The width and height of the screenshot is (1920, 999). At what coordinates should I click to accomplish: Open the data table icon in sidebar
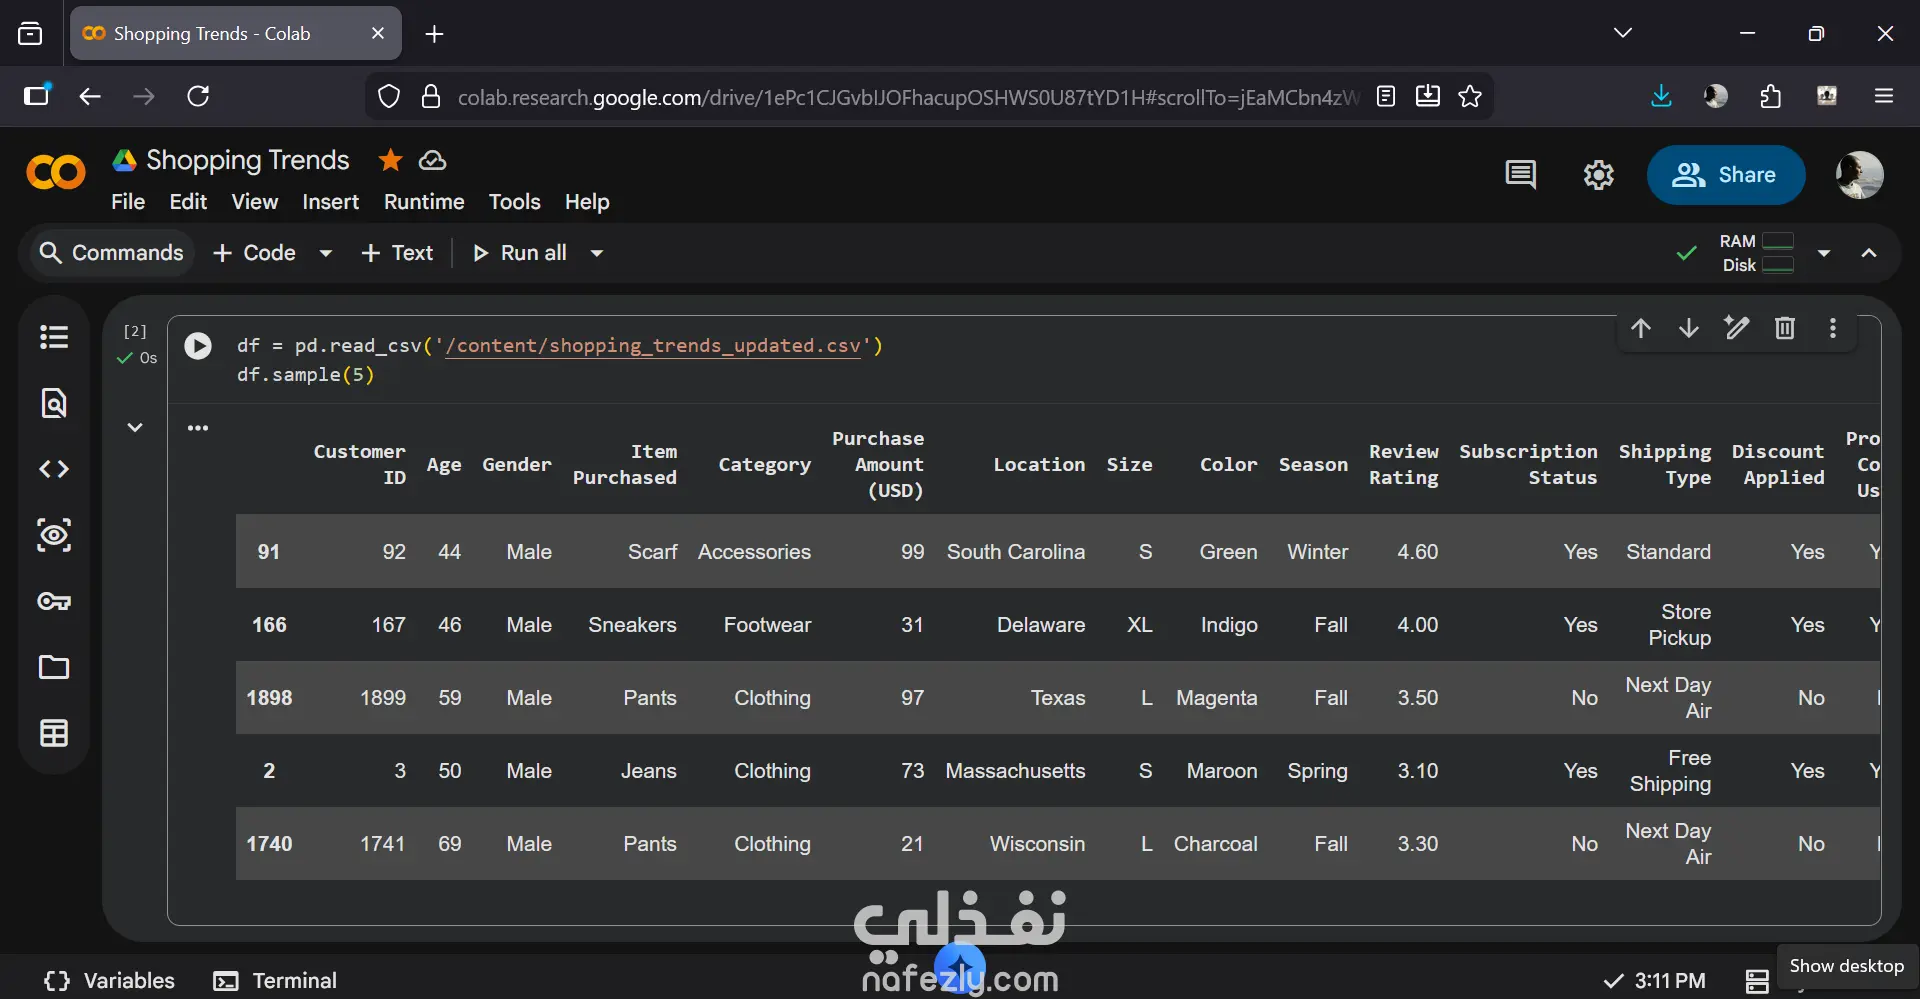[54, 733]
